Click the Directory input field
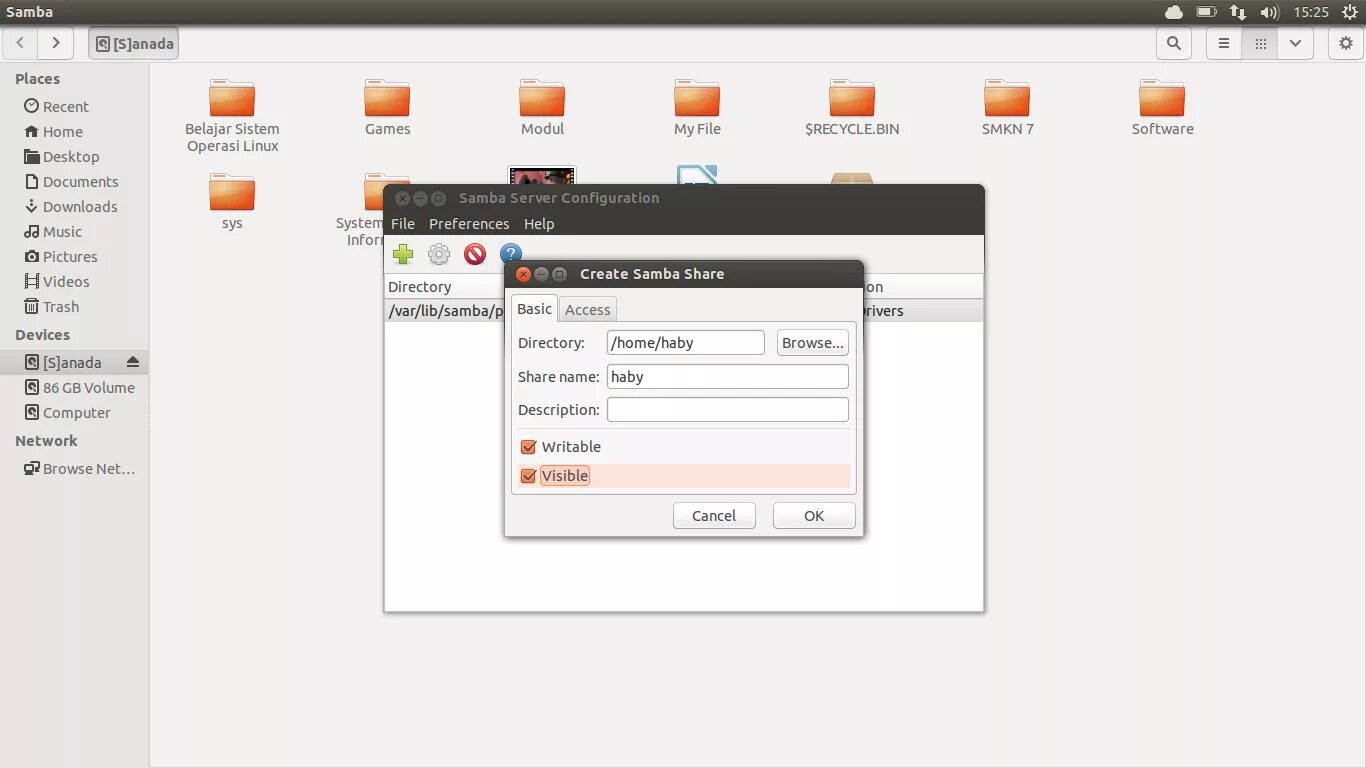 686,343
